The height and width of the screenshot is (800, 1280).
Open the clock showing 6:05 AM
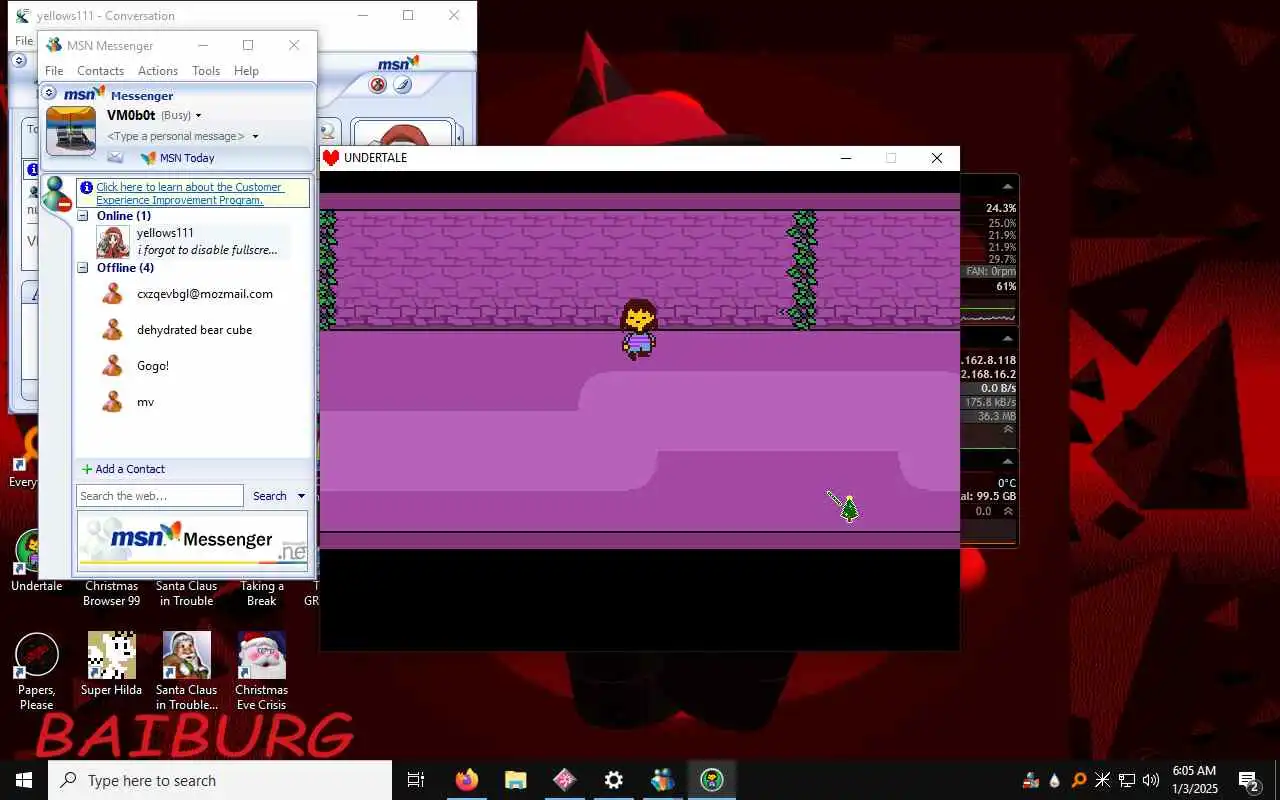[x=1194, y=780]
